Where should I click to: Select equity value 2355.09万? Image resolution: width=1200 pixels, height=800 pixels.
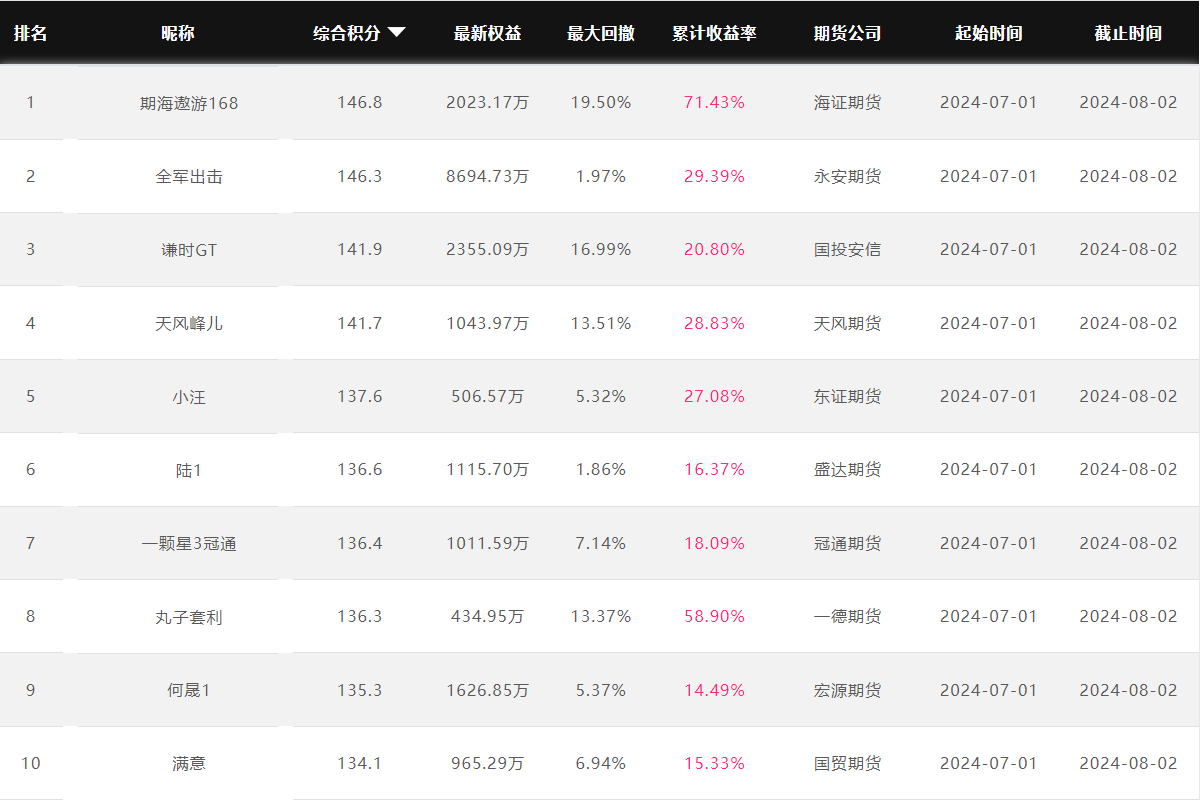coord(487,249)
